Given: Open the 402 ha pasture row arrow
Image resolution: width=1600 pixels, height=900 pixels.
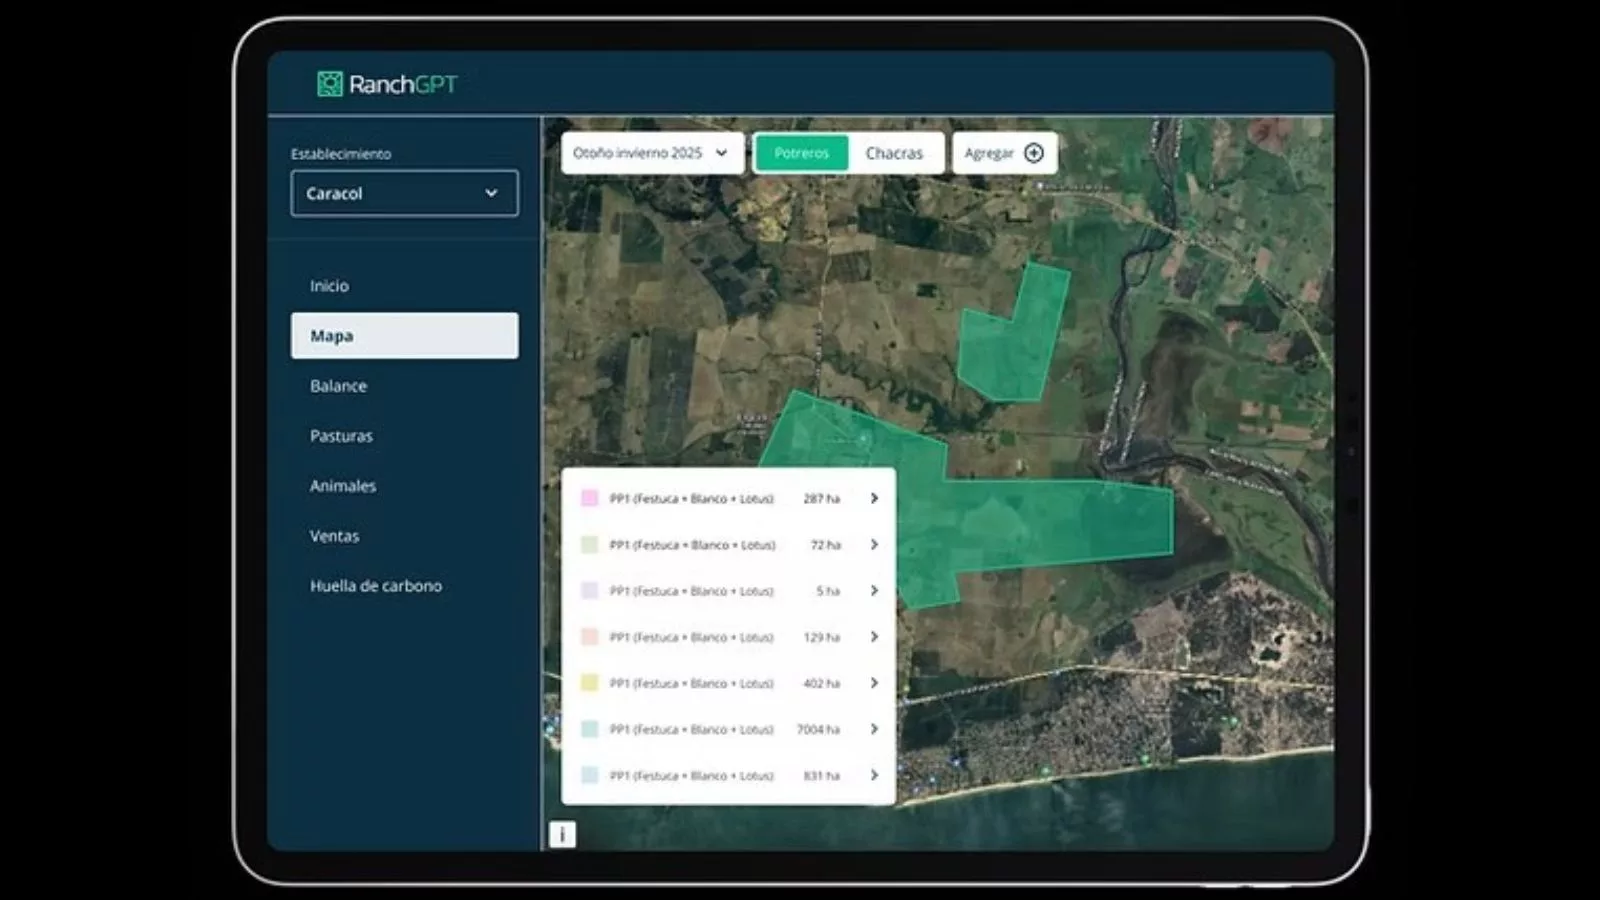Looking at the screenshot, I should pos(874,683).
